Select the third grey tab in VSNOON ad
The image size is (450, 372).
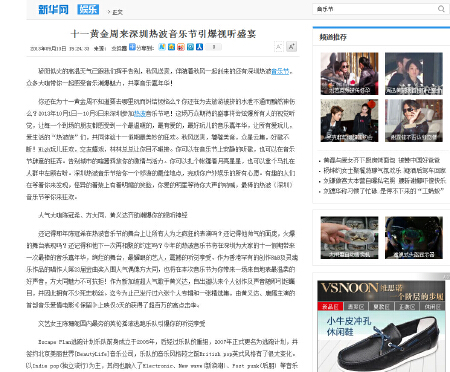point(381,306)
